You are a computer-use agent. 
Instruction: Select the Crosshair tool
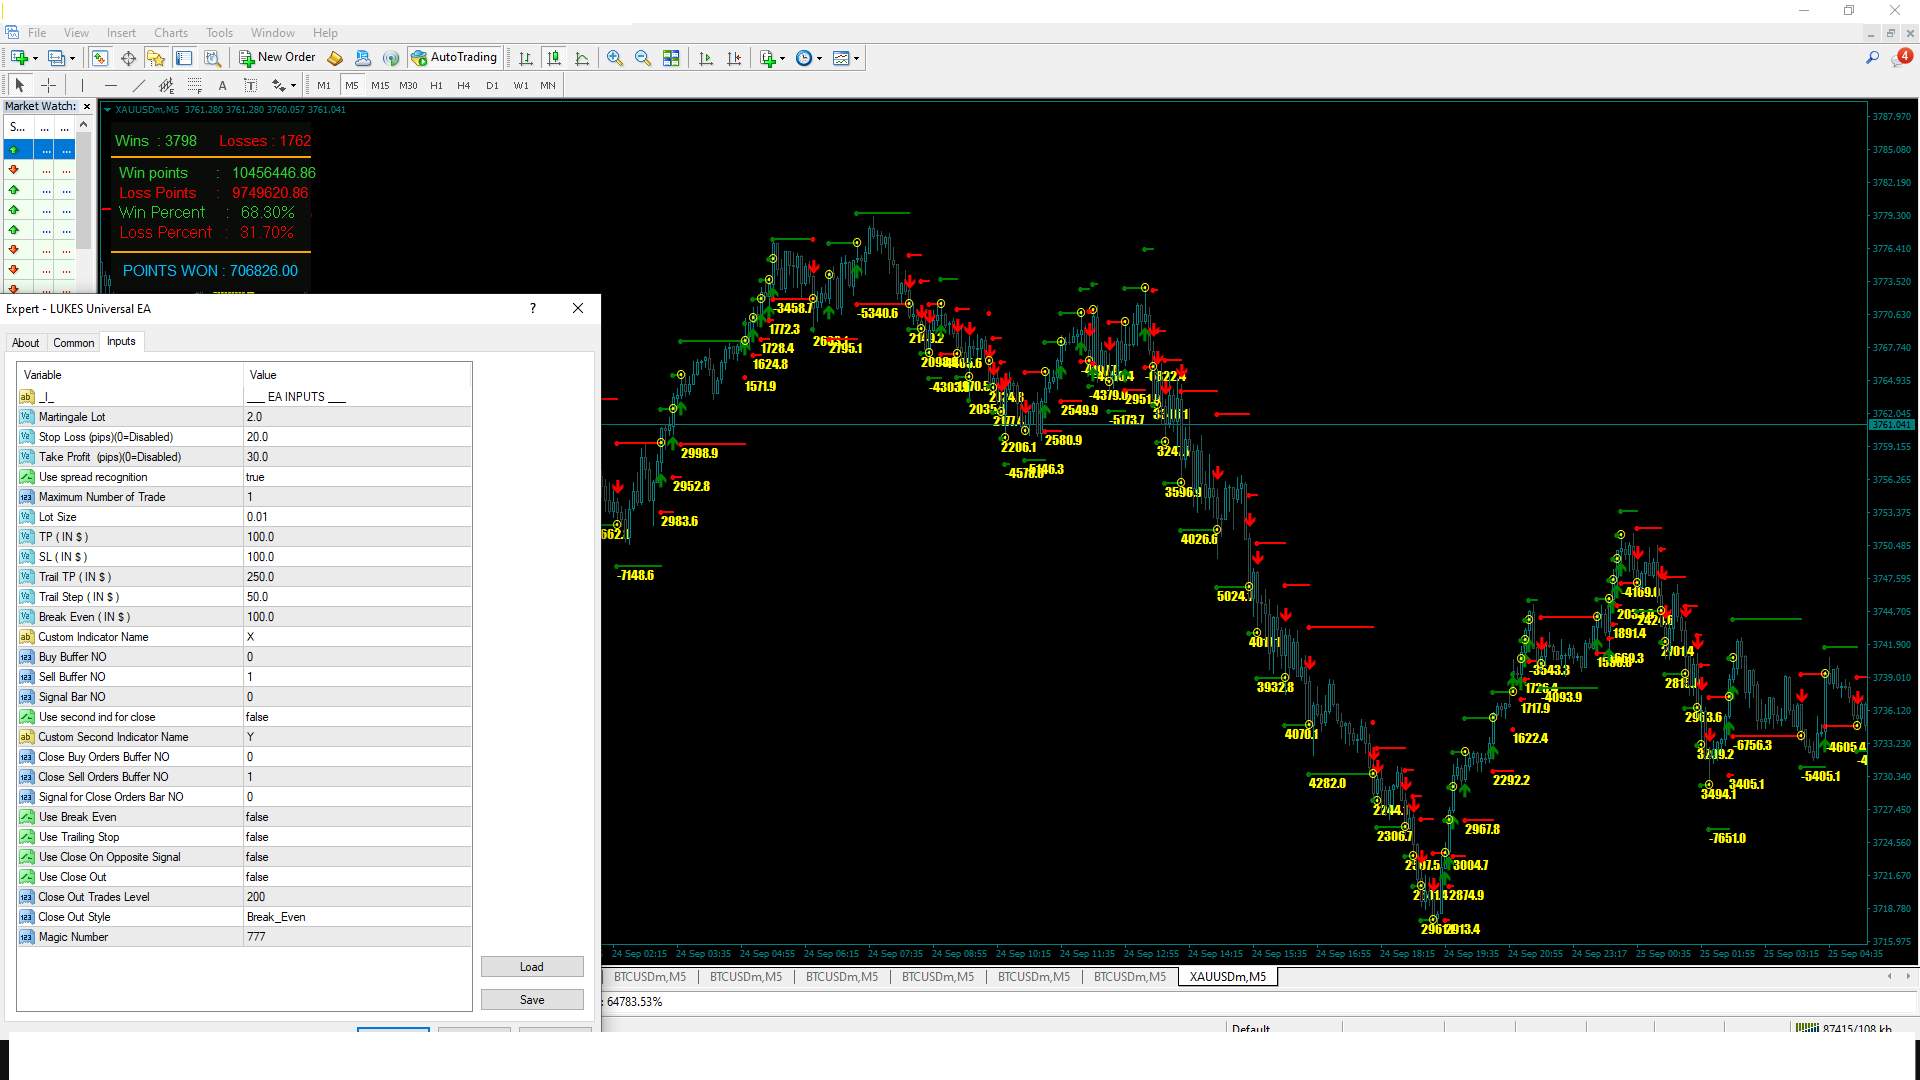pos(48,86)
